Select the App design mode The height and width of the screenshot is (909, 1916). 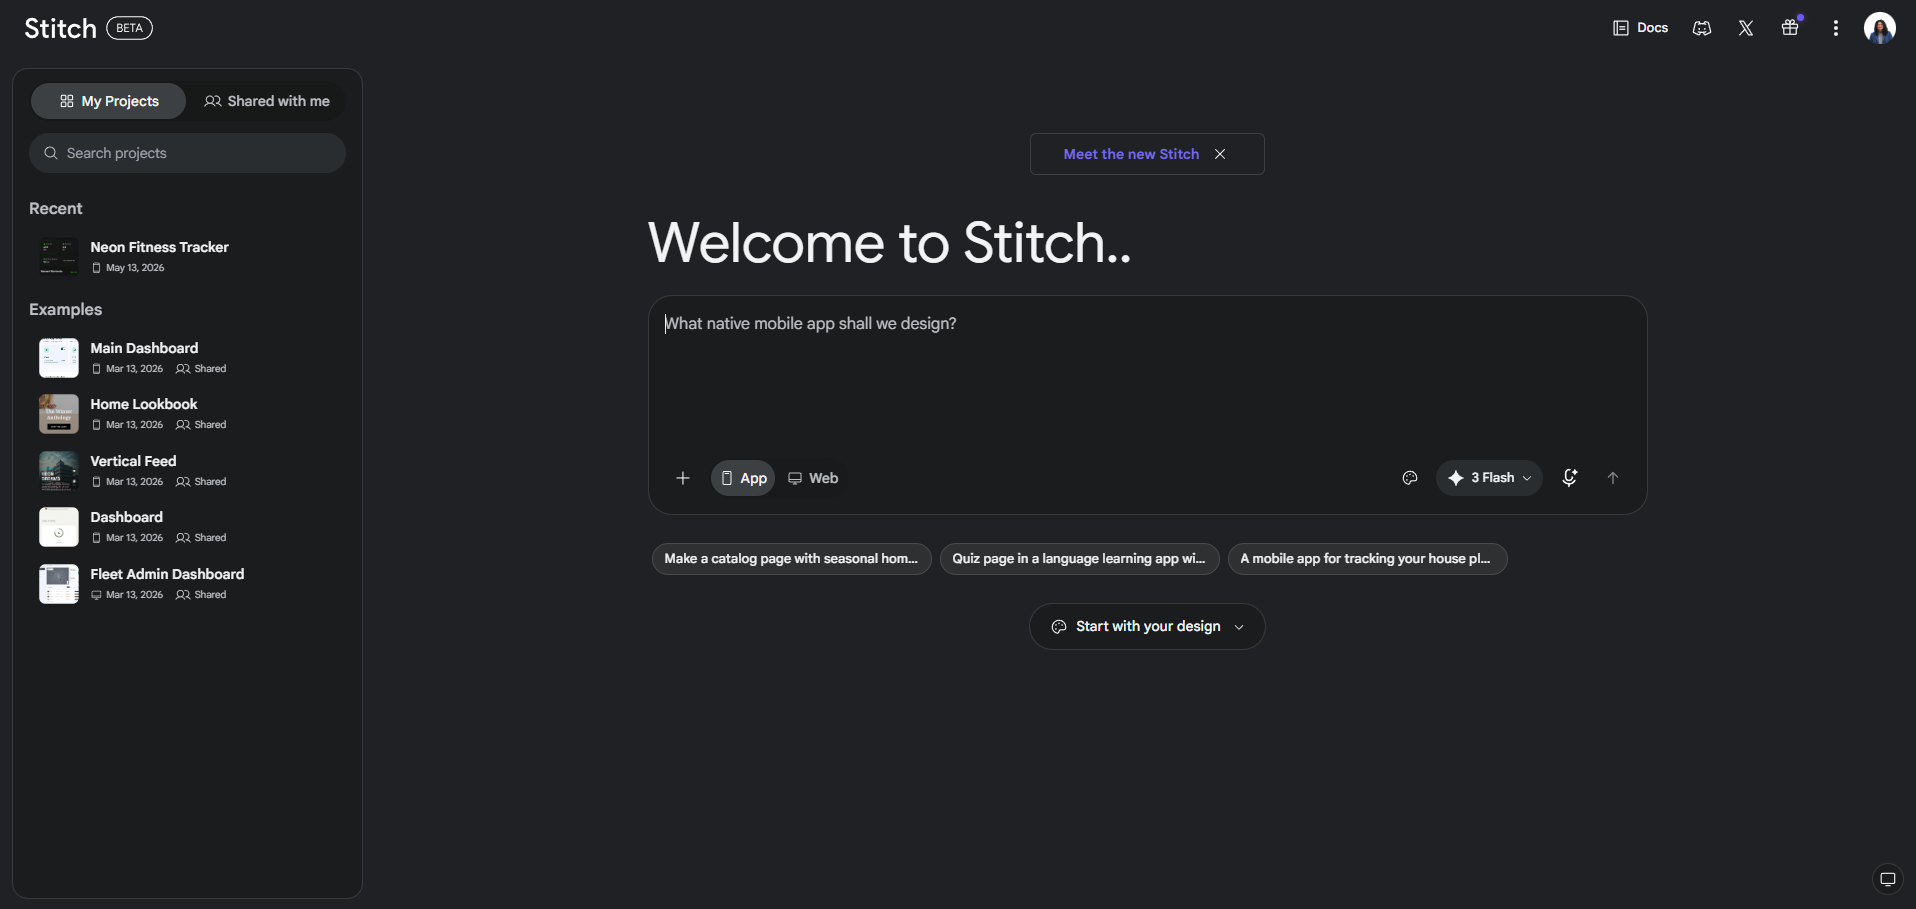pyautogui.click(x=743, y=478)
